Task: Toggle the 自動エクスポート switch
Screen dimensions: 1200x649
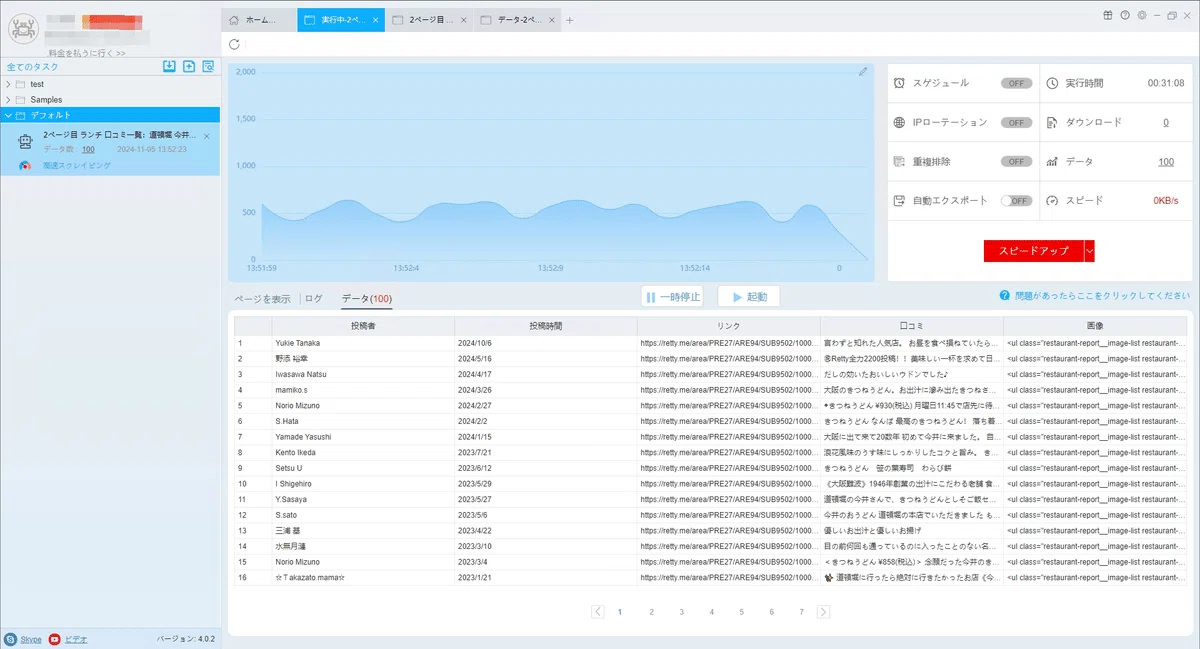Action: coord(1016,200)
